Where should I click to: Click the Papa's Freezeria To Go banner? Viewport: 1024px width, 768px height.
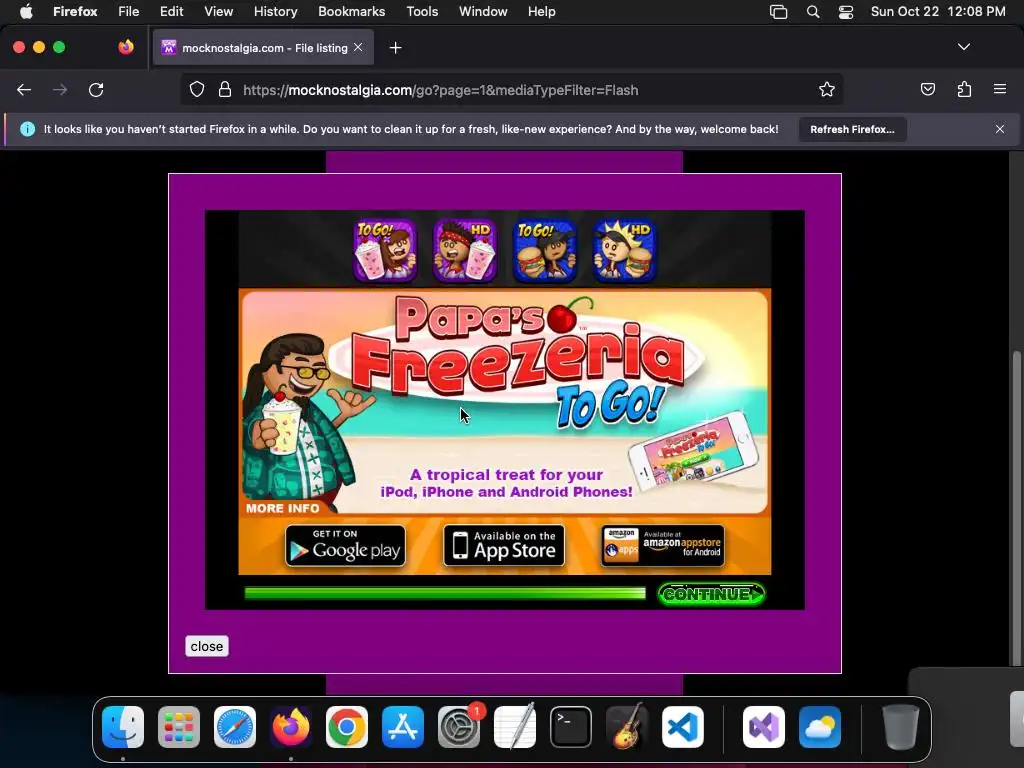point(505,402)
